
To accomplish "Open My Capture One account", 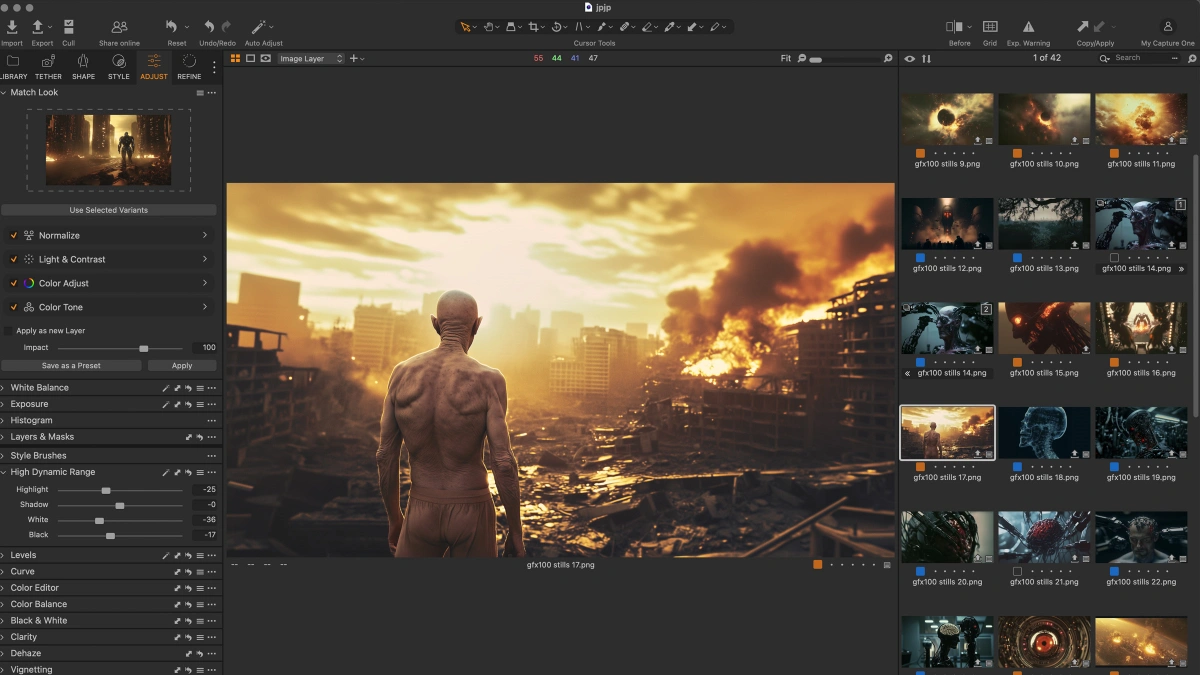I will tap(1167, 27).
